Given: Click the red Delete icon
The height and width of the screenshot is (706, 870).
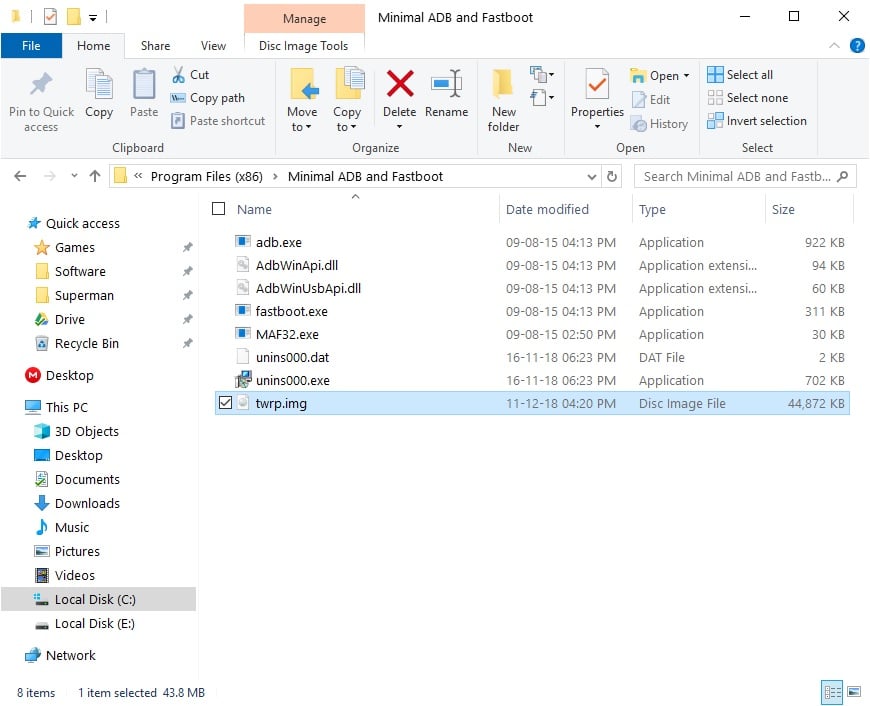Looking at the screenshot, I should click(399, 84).
